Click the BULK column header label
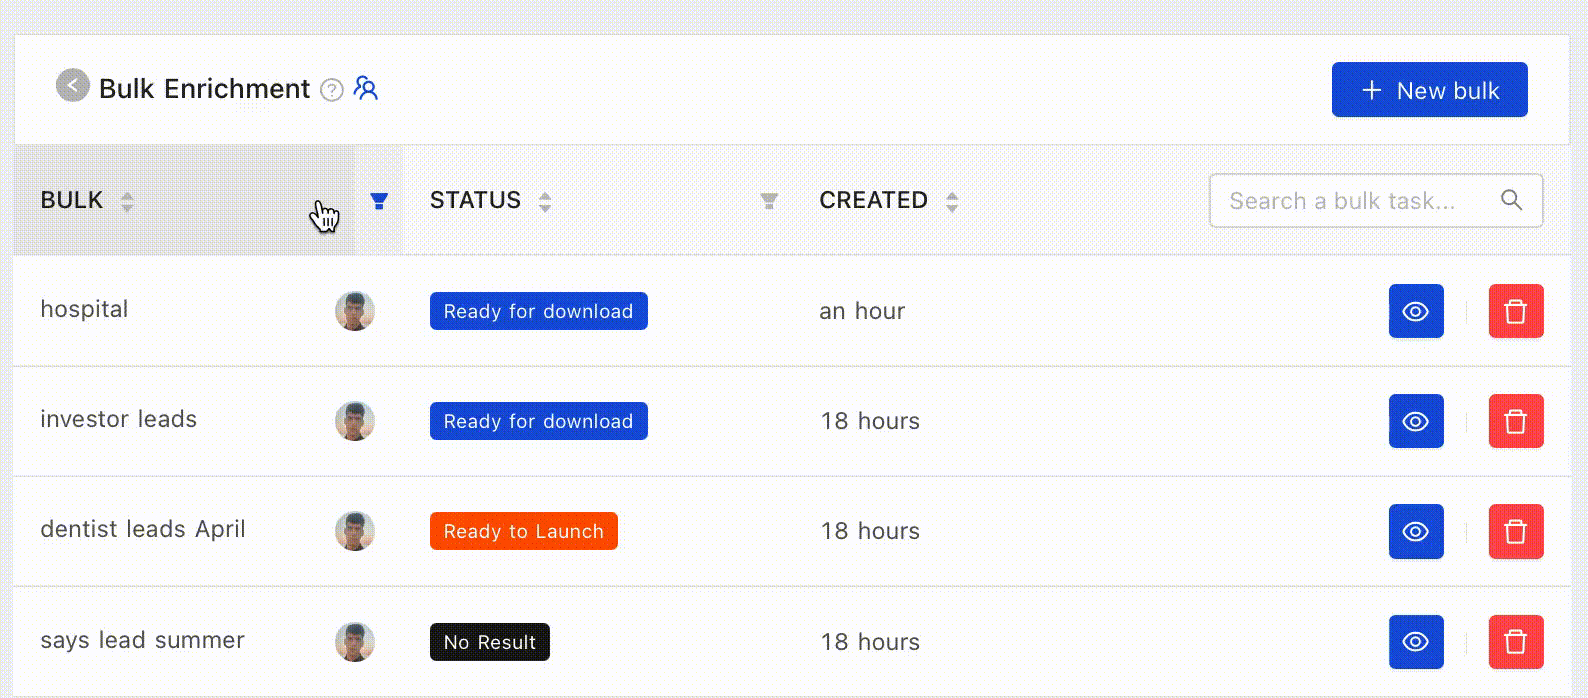The image size is (1588, 698). click(72, 200)
